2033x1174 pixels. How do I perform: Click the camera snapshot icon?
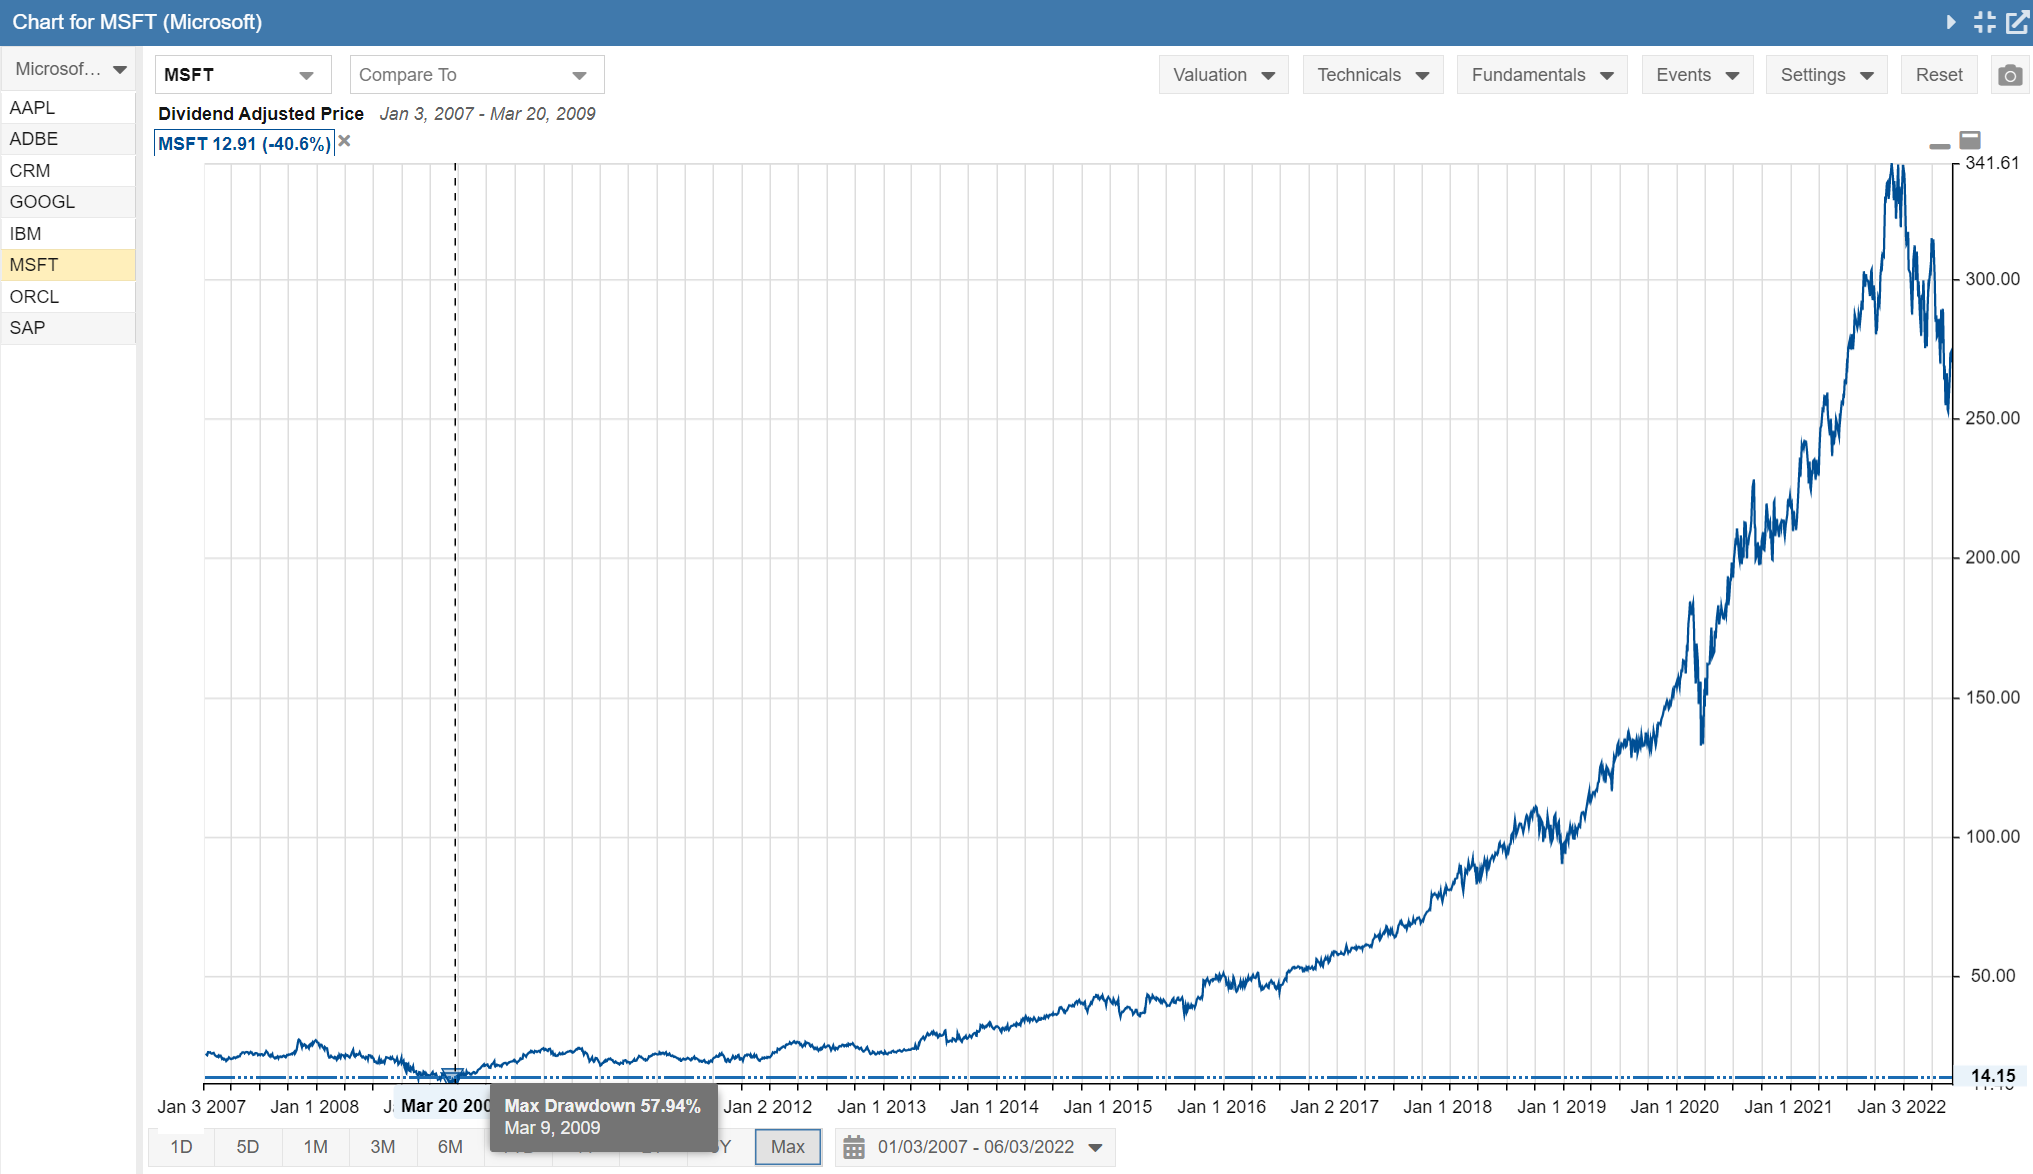pos(2010,75)
